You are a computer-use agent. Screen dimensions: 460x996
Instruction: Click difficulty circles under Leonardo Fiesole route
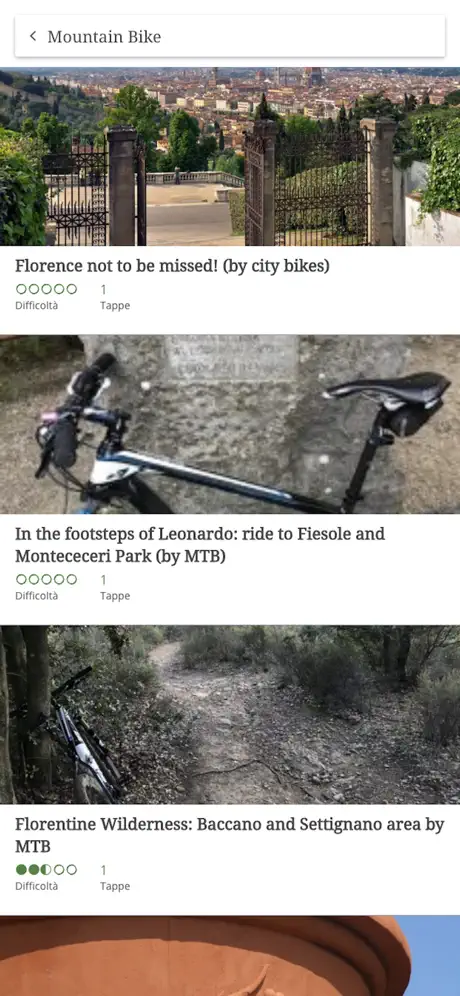point(46,579)
